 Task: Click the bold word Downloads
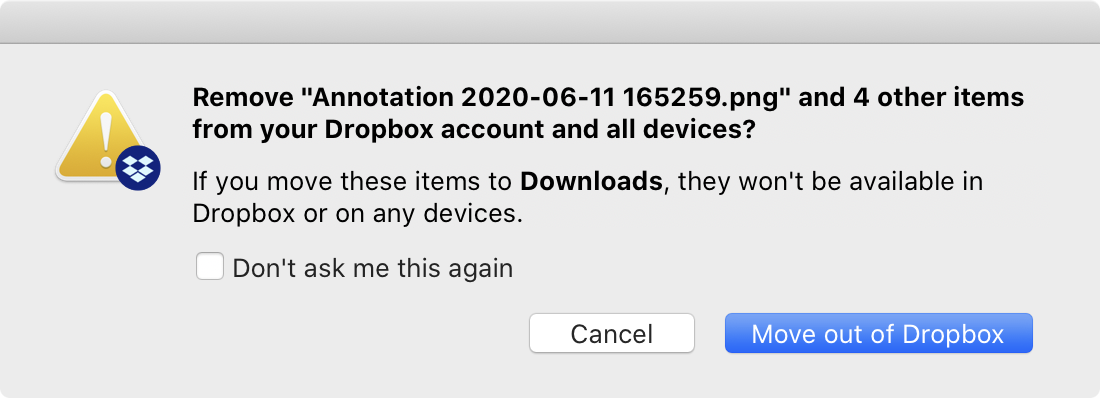tap(591, 183)
